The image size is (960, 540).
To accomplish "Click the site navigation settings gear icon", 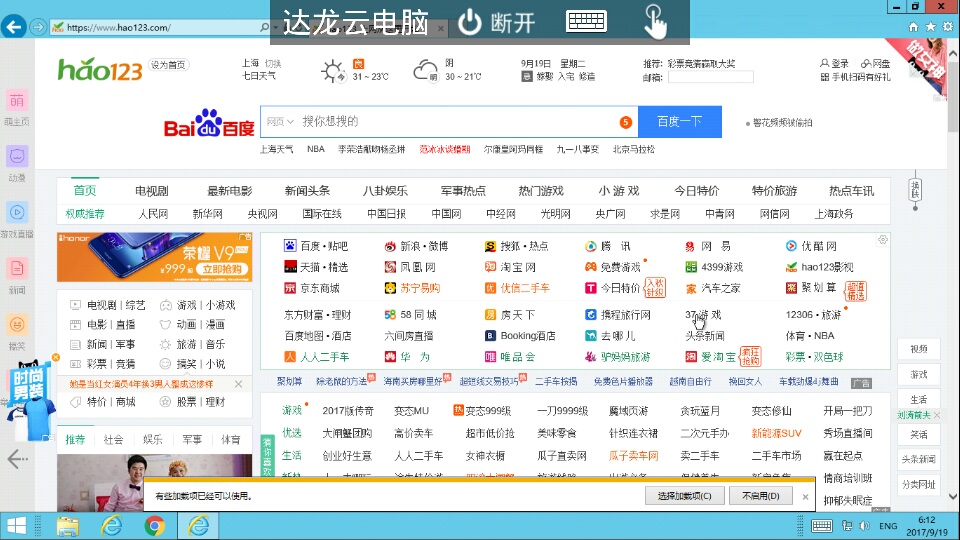I will pos(882,240).
